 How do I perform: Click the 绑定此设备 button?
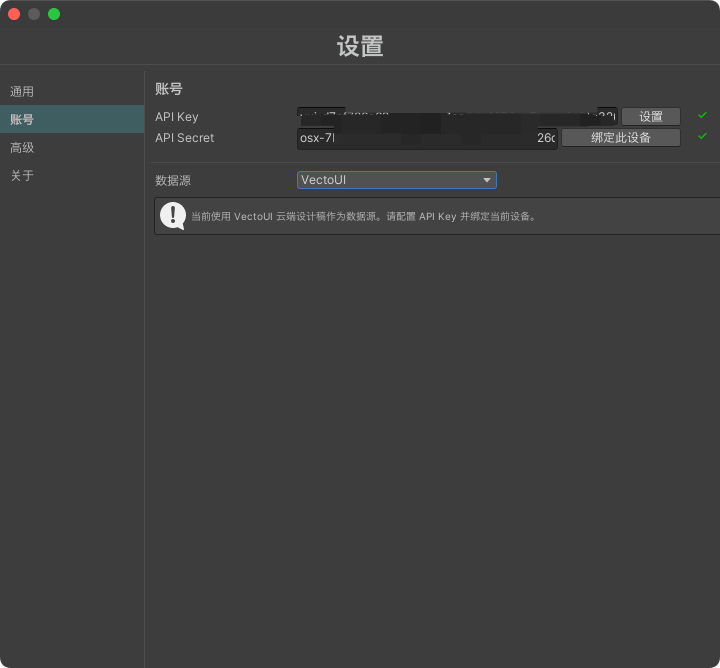pos(621,138)
